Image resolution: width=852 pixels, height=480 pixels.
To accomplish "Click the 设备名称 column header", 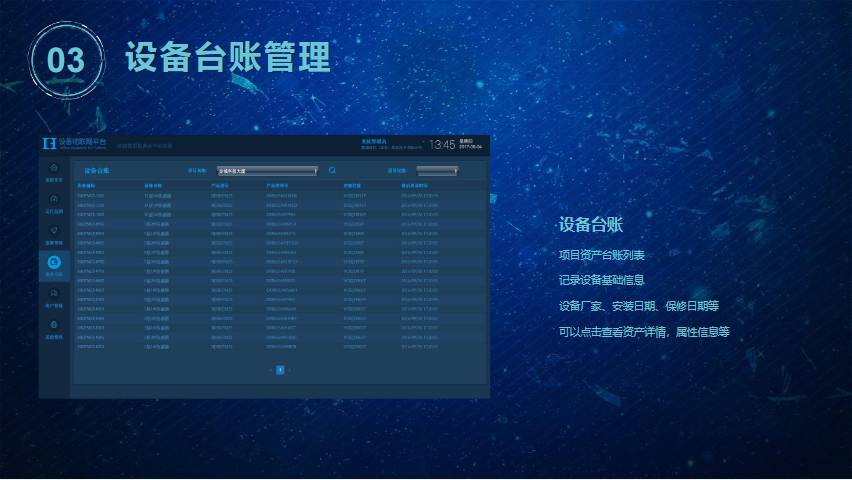I will 154,186.
